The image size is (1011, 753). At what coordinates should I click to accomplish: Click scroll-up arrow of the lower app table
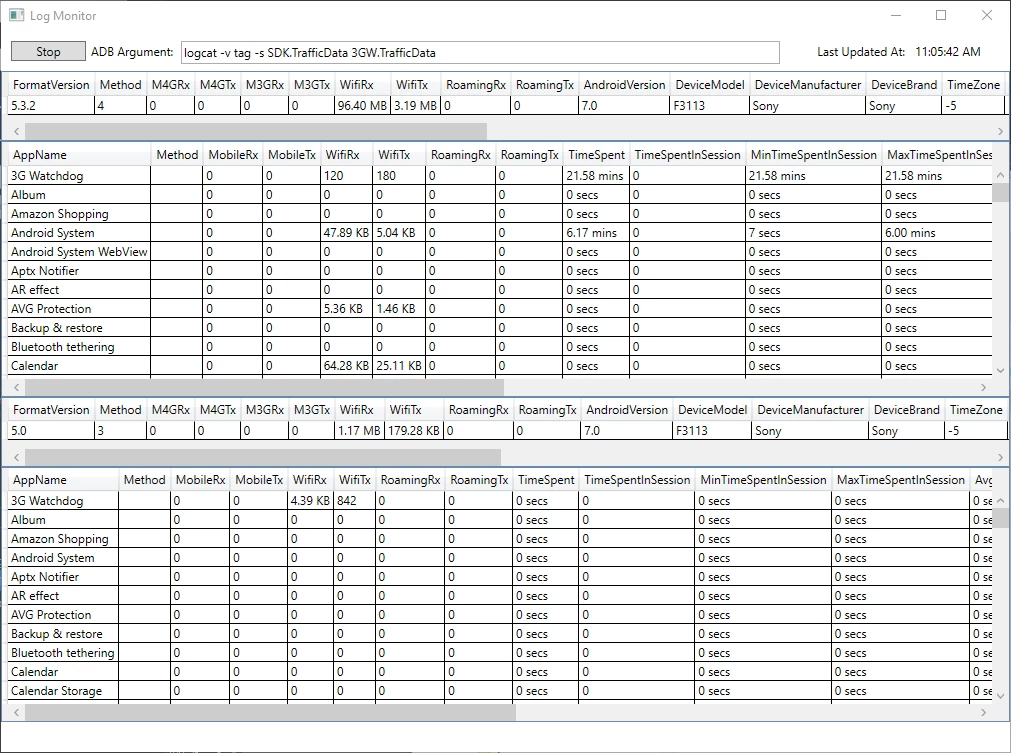1000,500
